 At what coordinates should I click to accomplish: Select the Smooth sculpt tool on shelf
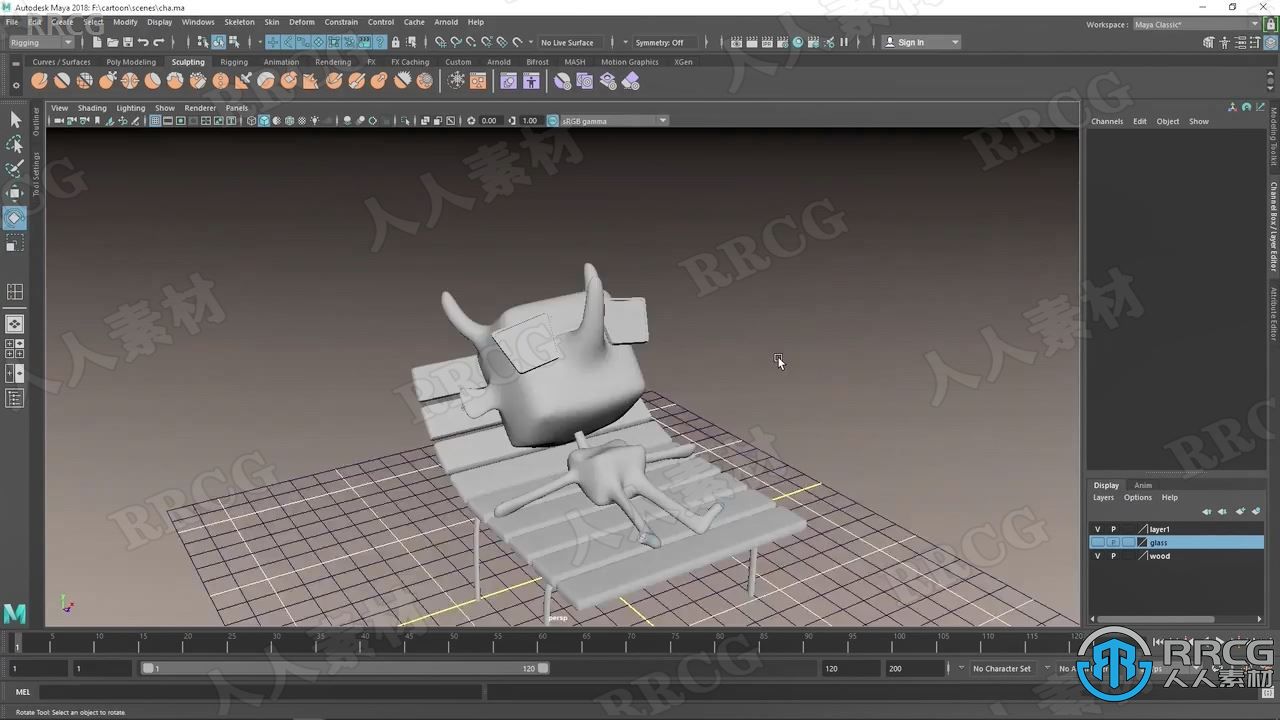[x=62, y=81]
